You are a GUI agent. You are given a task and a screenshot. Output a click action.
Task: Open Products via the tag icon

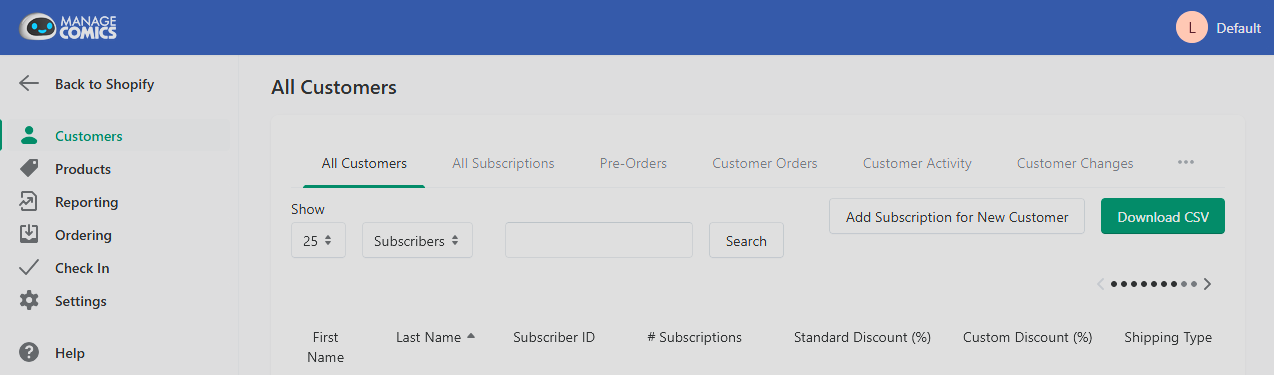click(x=29, y=169)
